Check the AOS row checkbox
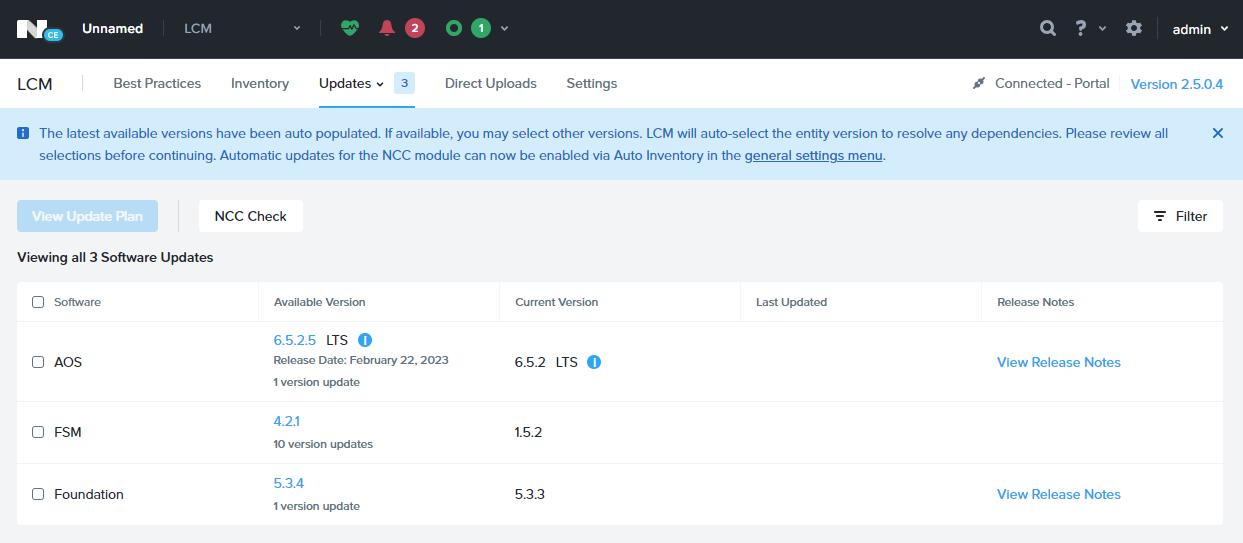This screenshot has width=1243, height=543. pyautogui.click(x=38, y=362)
